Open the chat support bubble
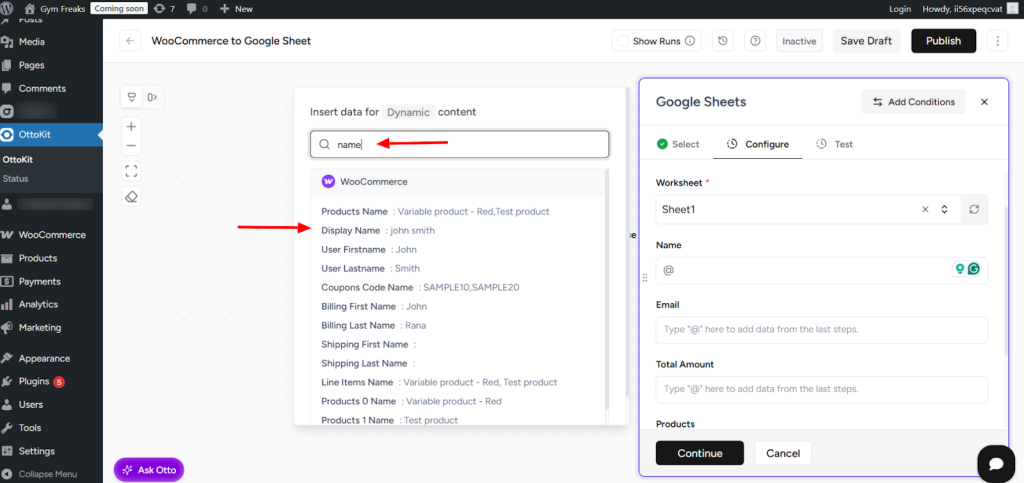This screenshot has width=1024, height=483. (x=995, y=464)
